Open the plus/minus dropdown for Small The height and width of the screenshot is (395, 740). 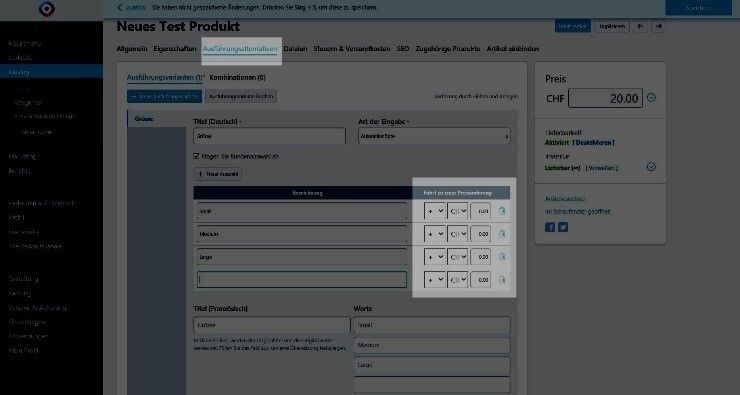[x=435, y=211]
